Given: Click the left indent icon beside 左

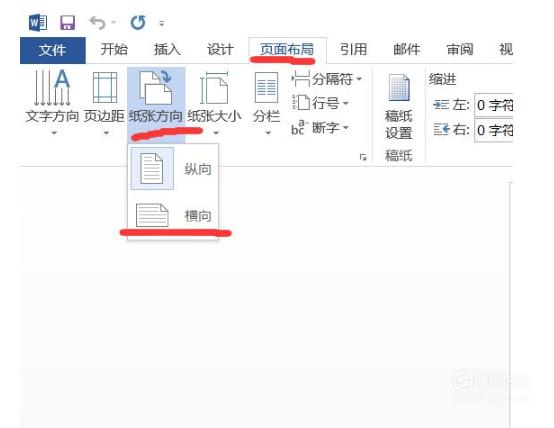Looking at the screenshot, I should 441,105.
